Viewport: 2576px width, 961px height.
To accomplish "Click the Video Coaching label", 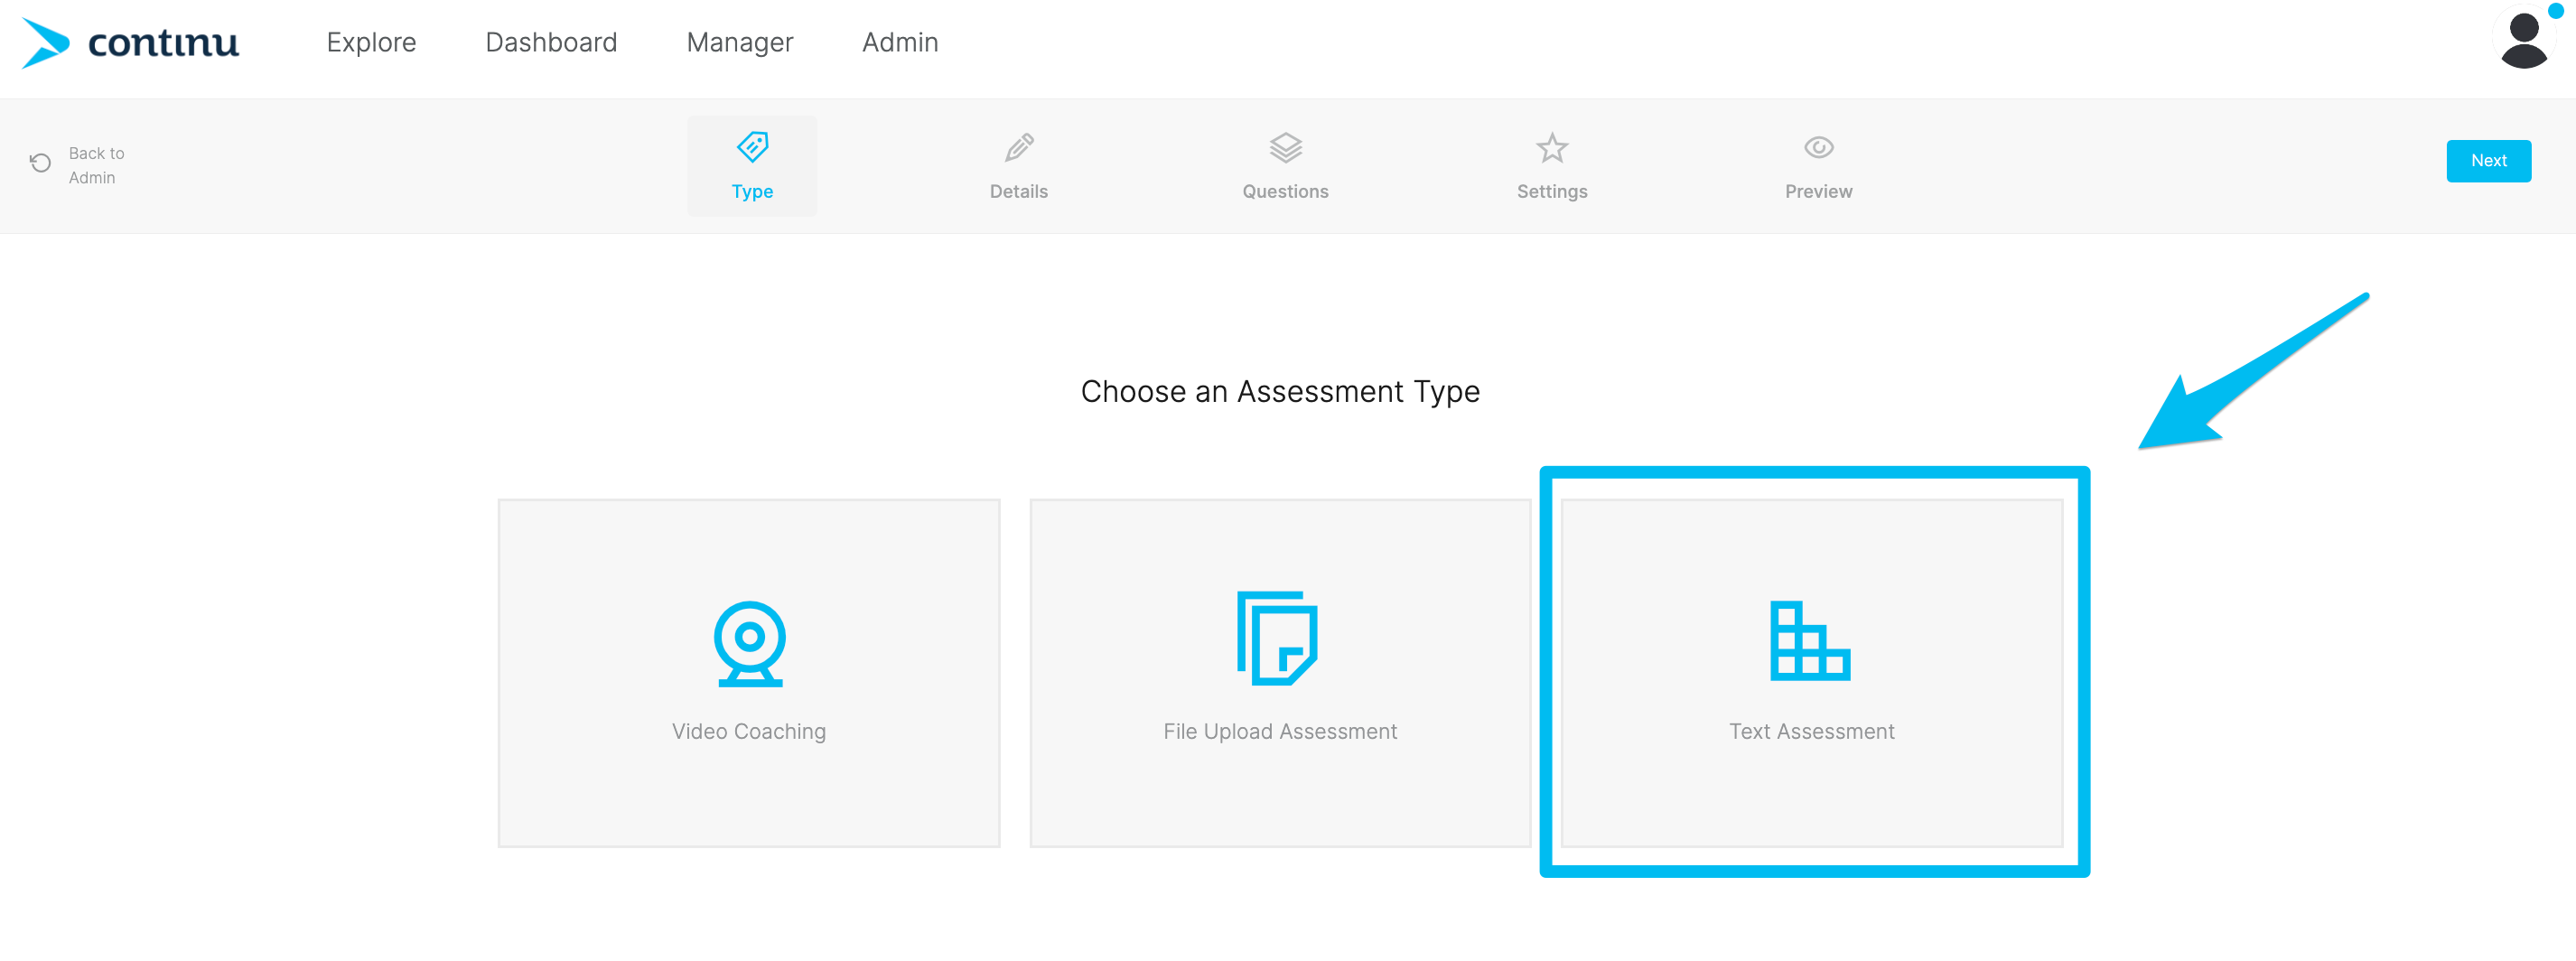I will 749,732.
